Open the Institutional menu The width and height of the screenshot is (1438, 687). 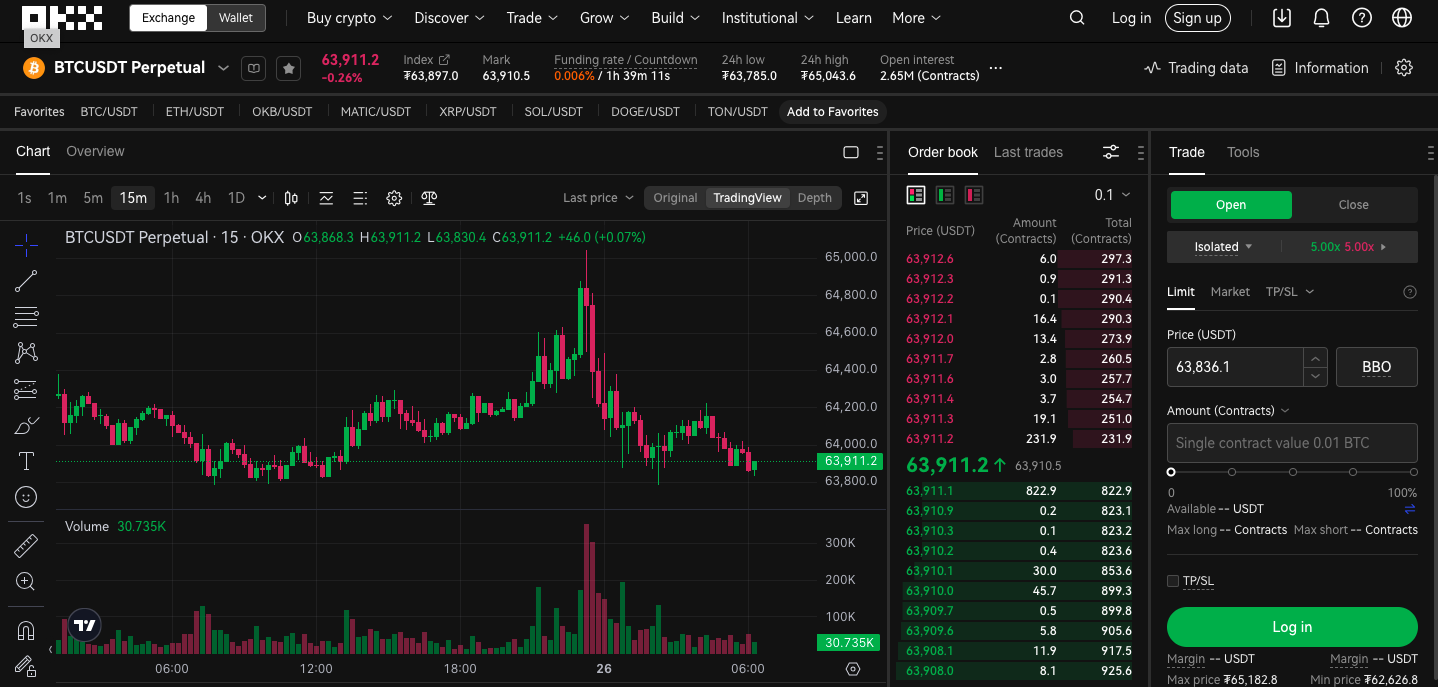[x=767, y=18]
